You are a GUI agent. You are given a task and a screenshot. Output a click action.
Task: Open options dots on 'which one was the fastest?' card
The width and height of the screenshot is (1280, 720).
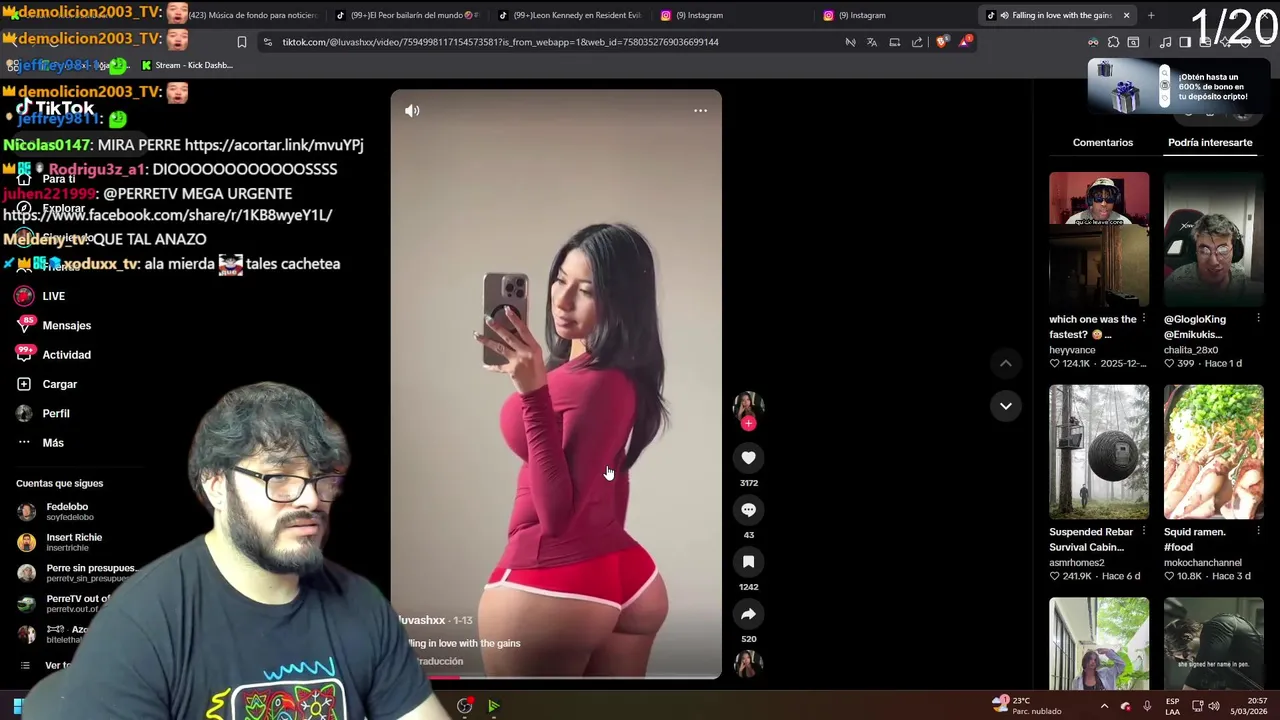coord(1144,319)
